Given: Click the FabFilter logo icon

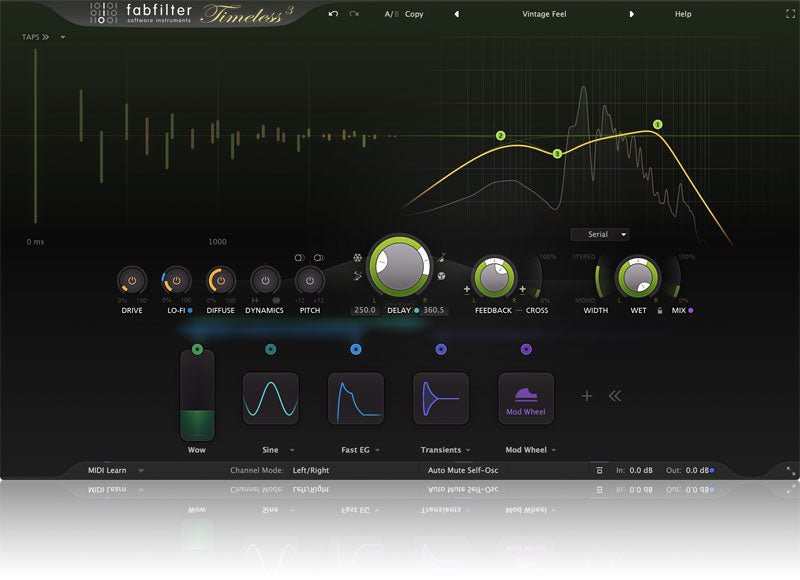Looking at the screenshot, I should [104, 13].
